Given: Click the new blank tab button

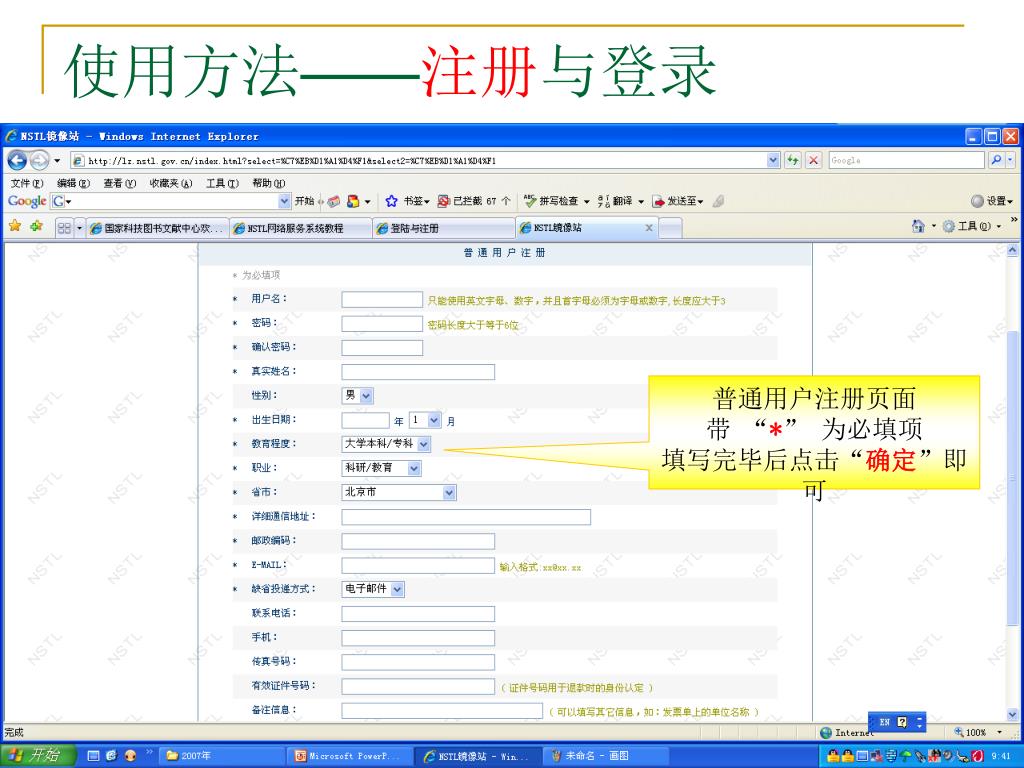Looking at the screenshot, I should click(670, 228).
